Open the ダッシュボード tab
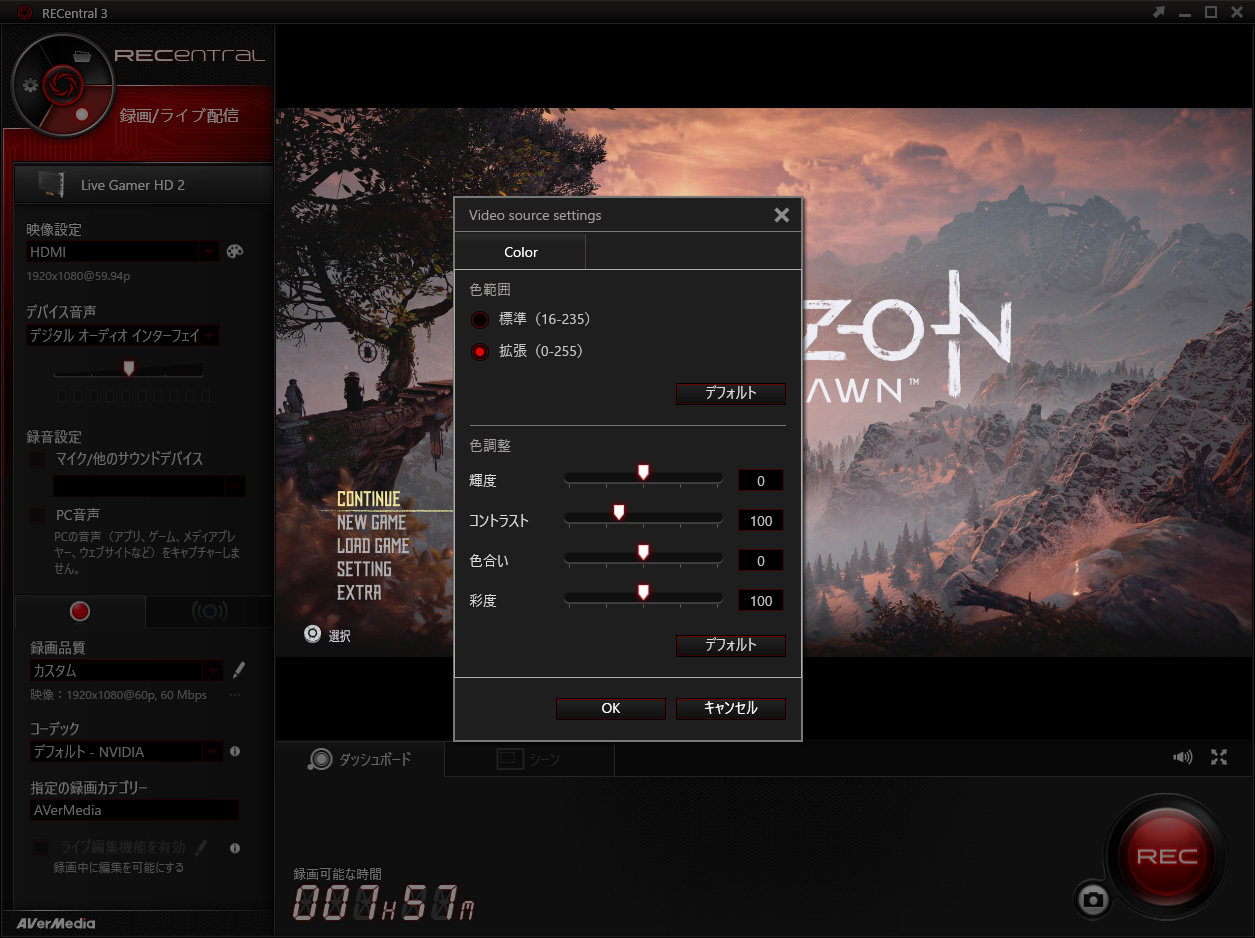Viewport: 1255px width, 938px height. (x=360, y=759)
